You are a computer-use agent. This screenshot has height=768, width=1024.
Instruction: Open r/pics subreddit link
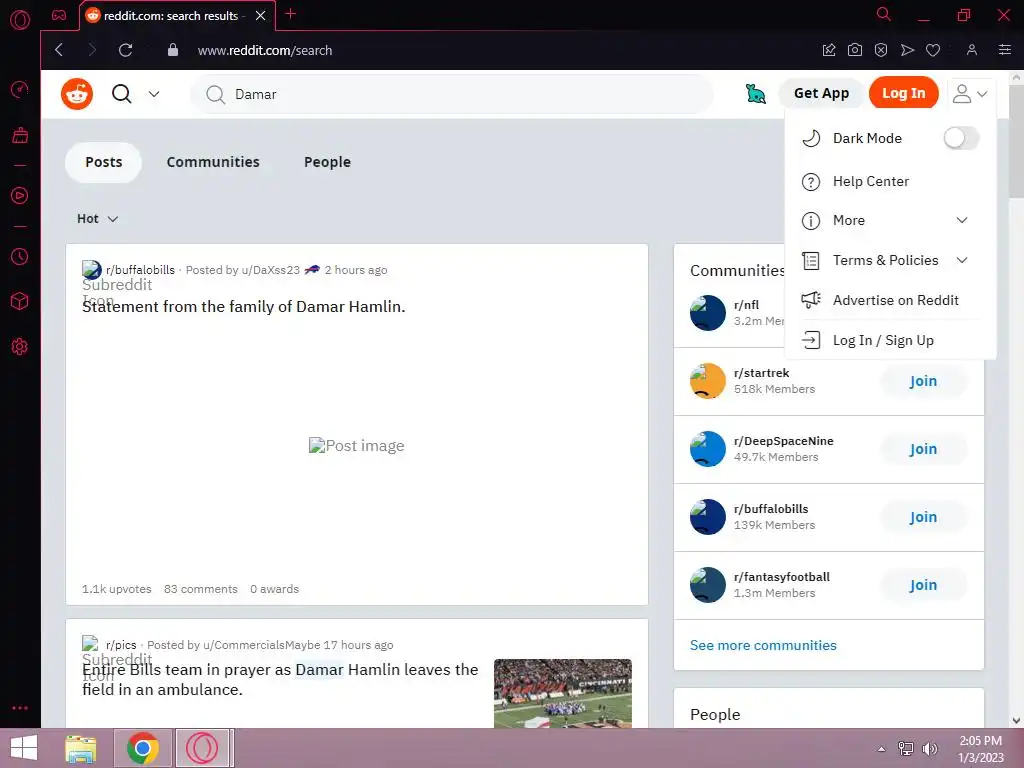tap(121, 645)
